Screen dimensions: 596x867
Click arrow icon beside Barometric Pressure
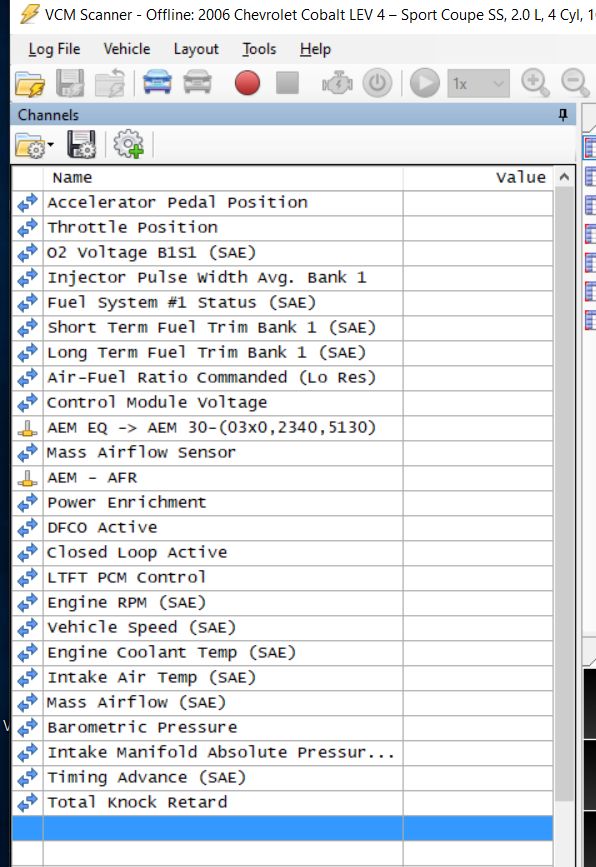[x=28, y=727]
